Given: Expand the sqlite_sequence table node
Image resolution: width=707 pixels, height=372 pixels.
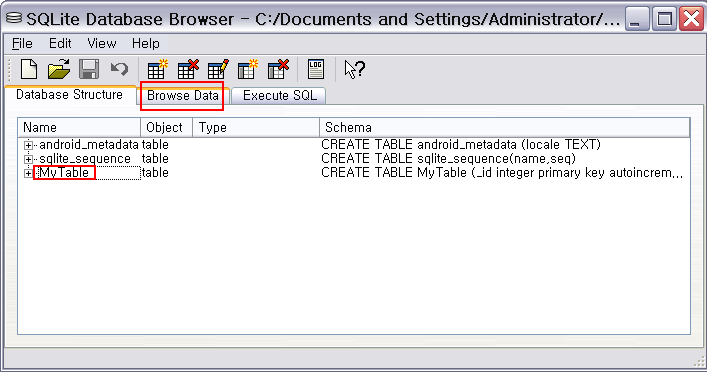Looking at the screenshot, I should coord(28,159).
